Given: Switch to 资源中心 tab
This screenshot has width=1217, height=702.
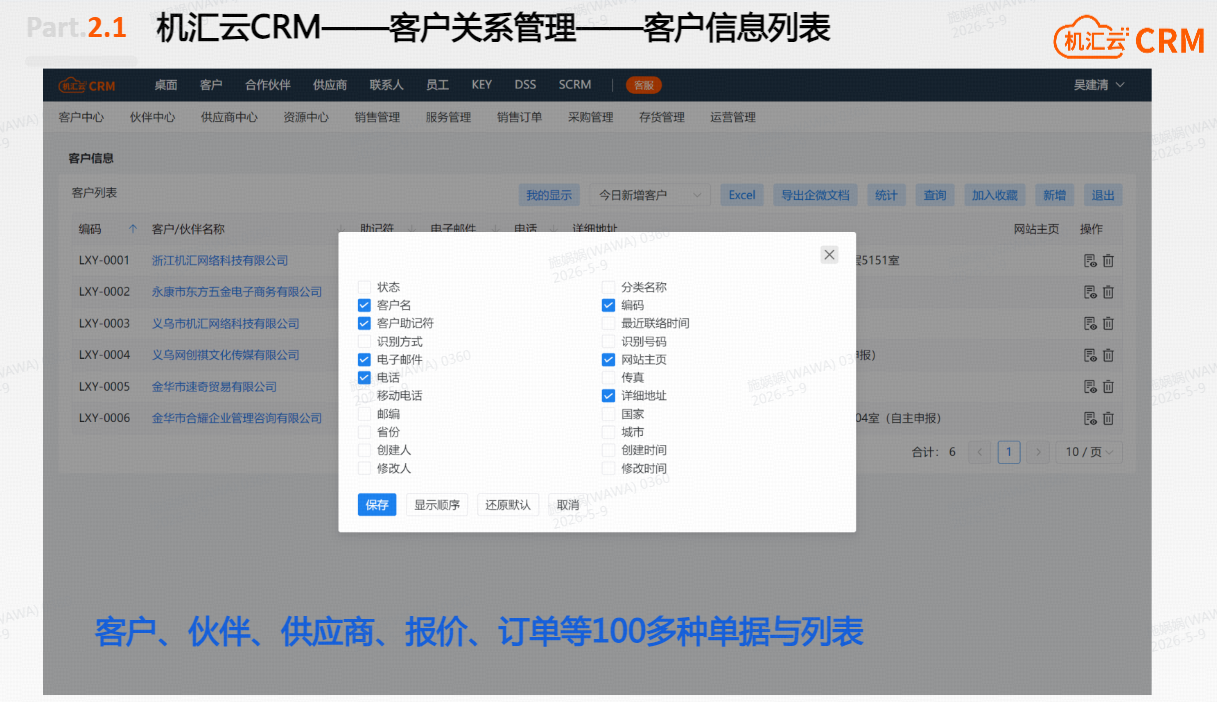Looking at the screenshot, I should 306,117.
